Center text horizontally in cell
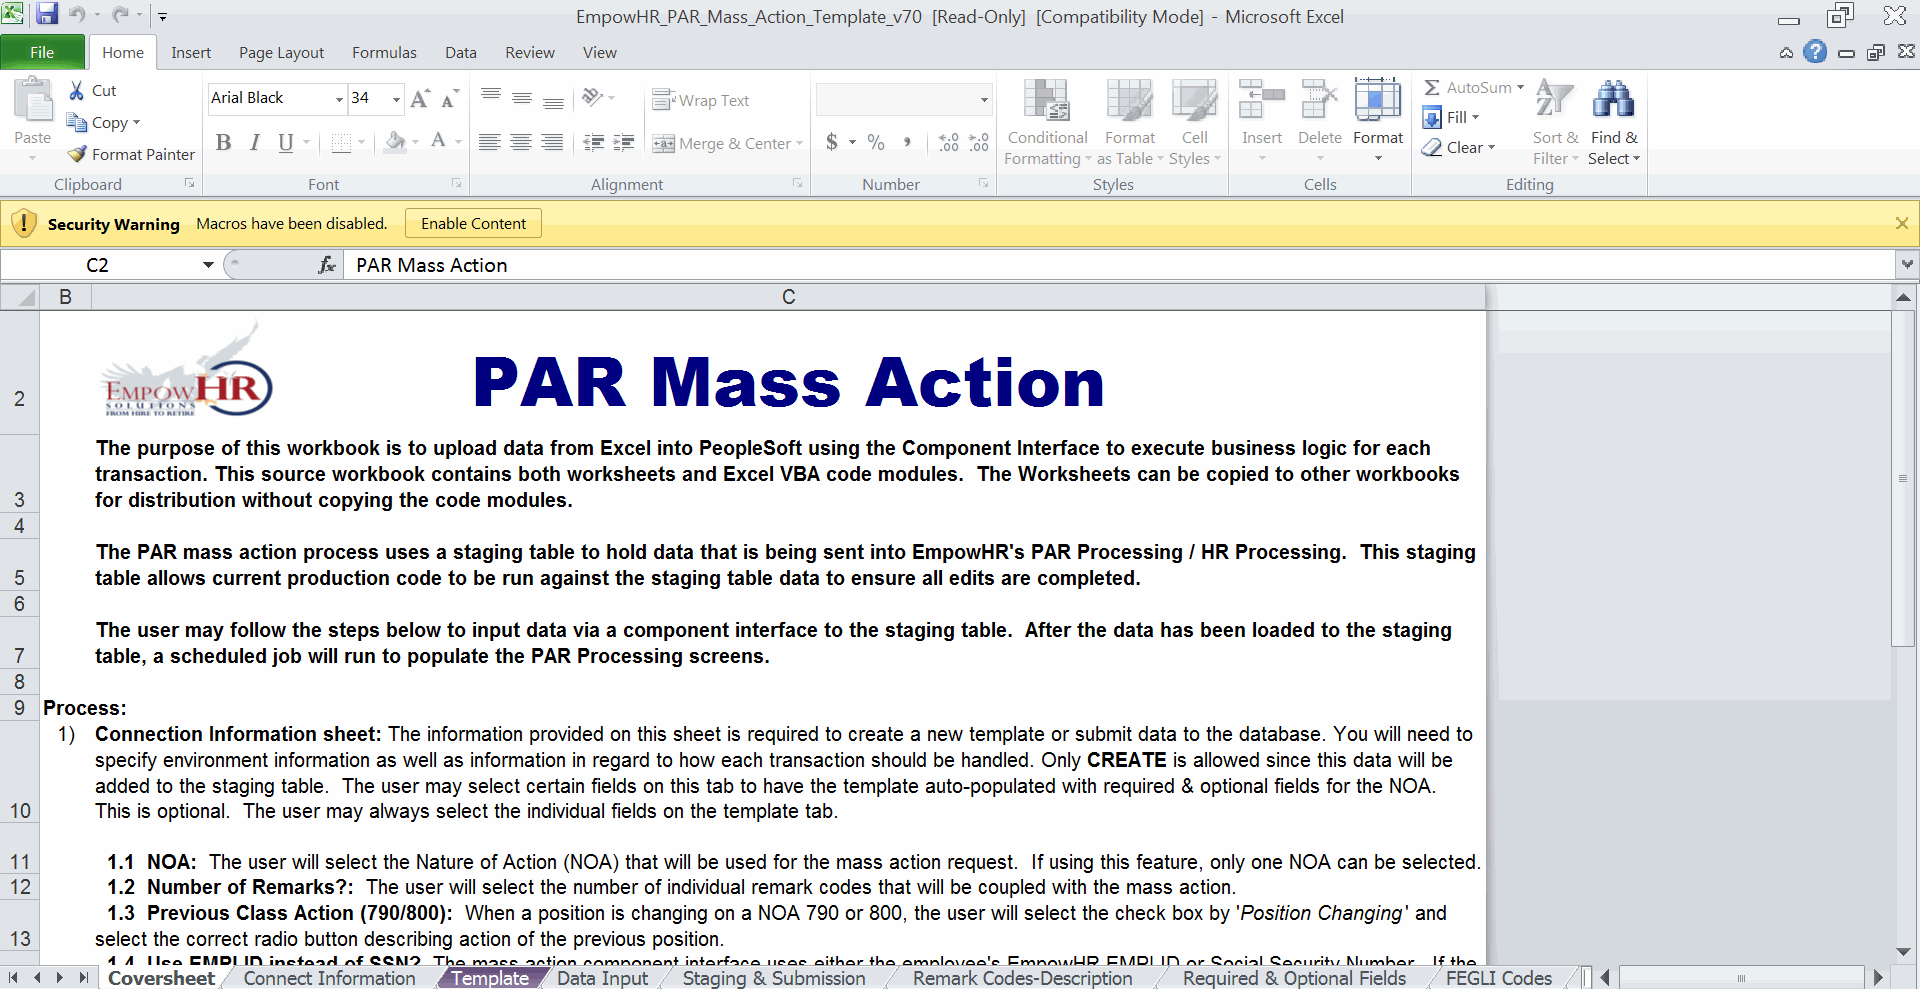The height and width of the screenshot is (989, 1920). point(522,142)
